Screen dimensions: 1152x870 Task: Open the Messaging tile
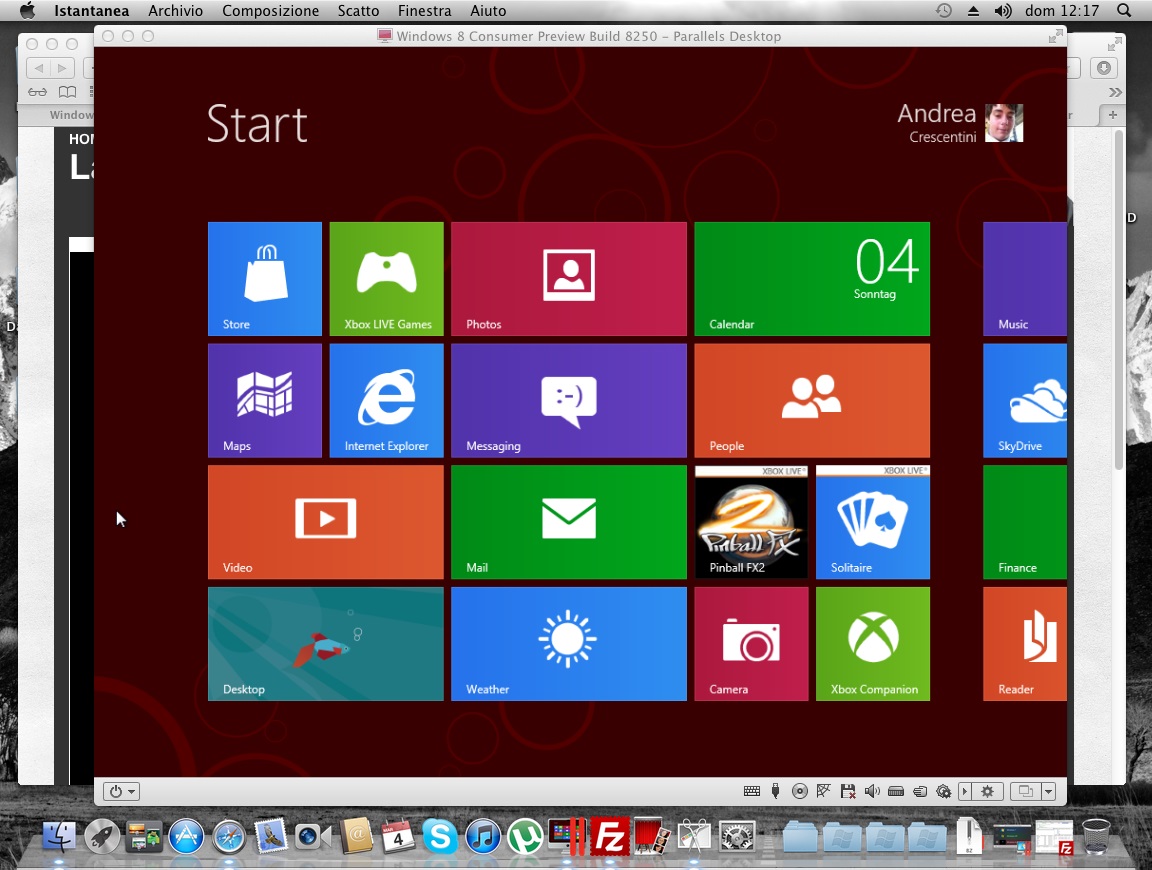569,400
